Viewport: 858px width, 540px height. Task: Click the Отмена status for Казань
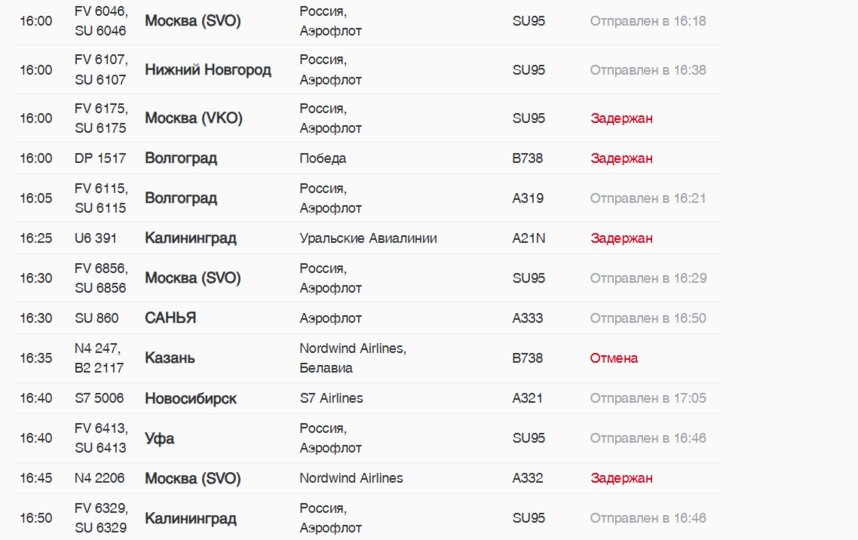[x=613, y=358]
